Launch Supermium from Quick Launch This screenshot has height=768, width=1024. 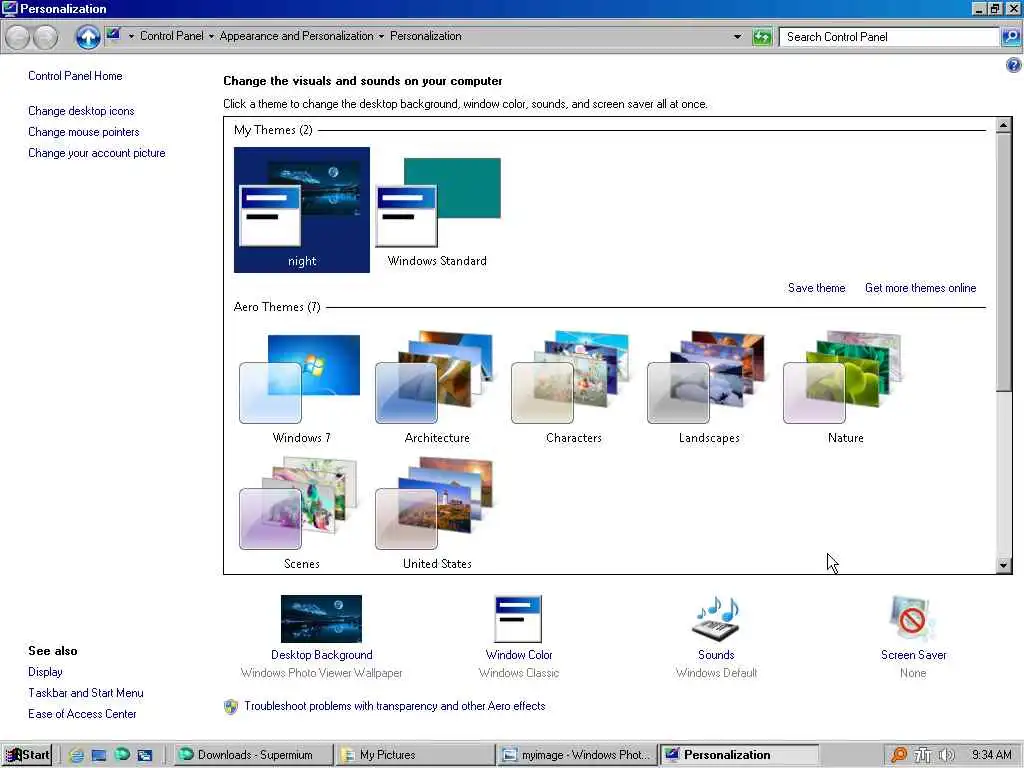pyautogui.click(x=122, y=754)
